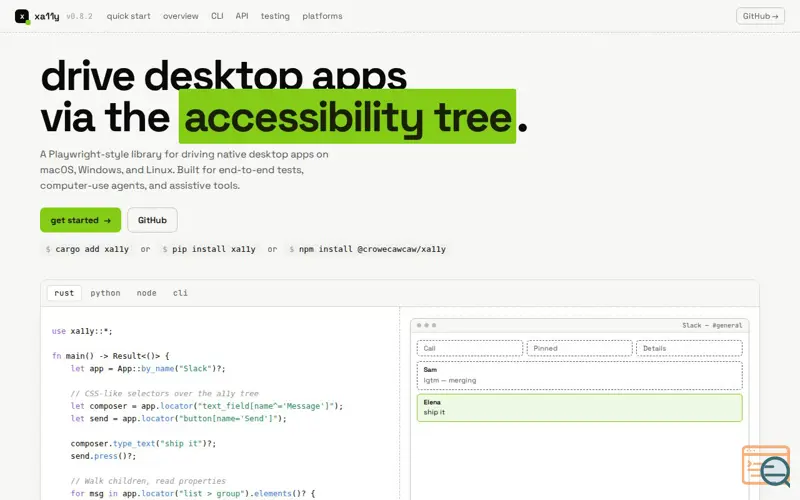Open the platforms nav link
Image resolution: width=800 pixels, height=500 pixels.
pos(322,16)
